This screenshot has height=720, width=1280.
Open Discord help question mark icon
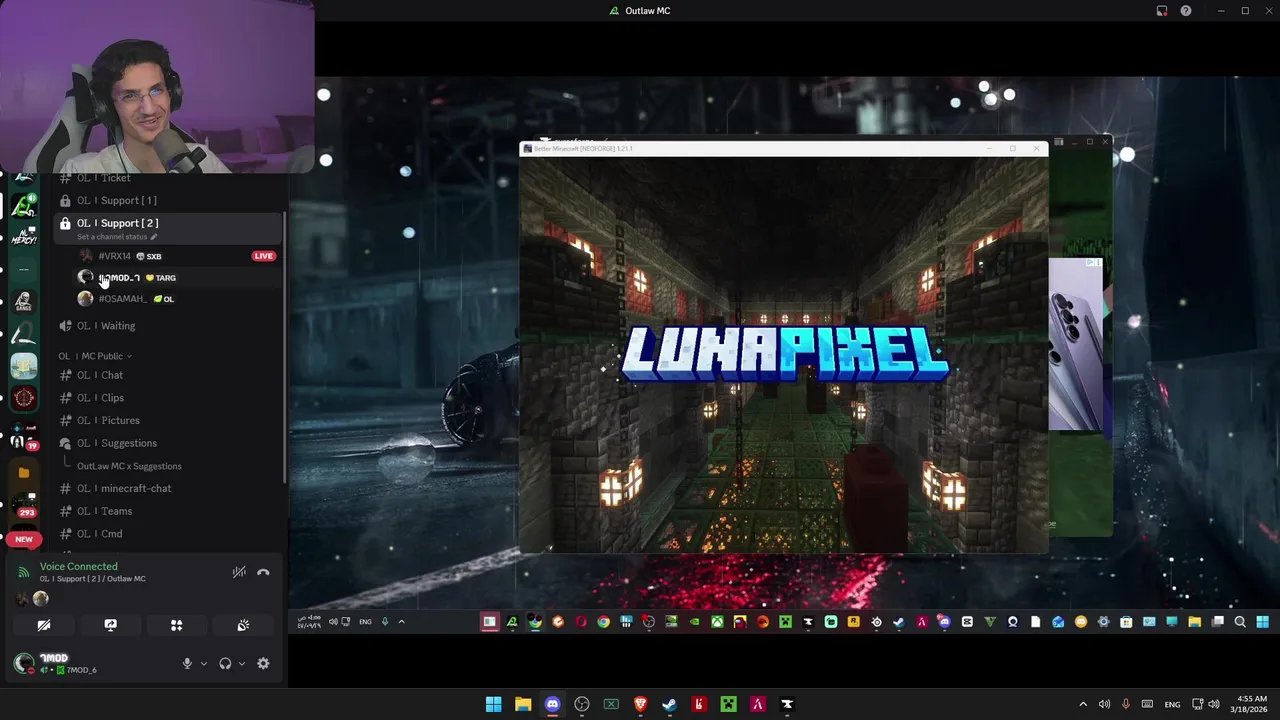pyautogui.click(x=1186, y=11)
